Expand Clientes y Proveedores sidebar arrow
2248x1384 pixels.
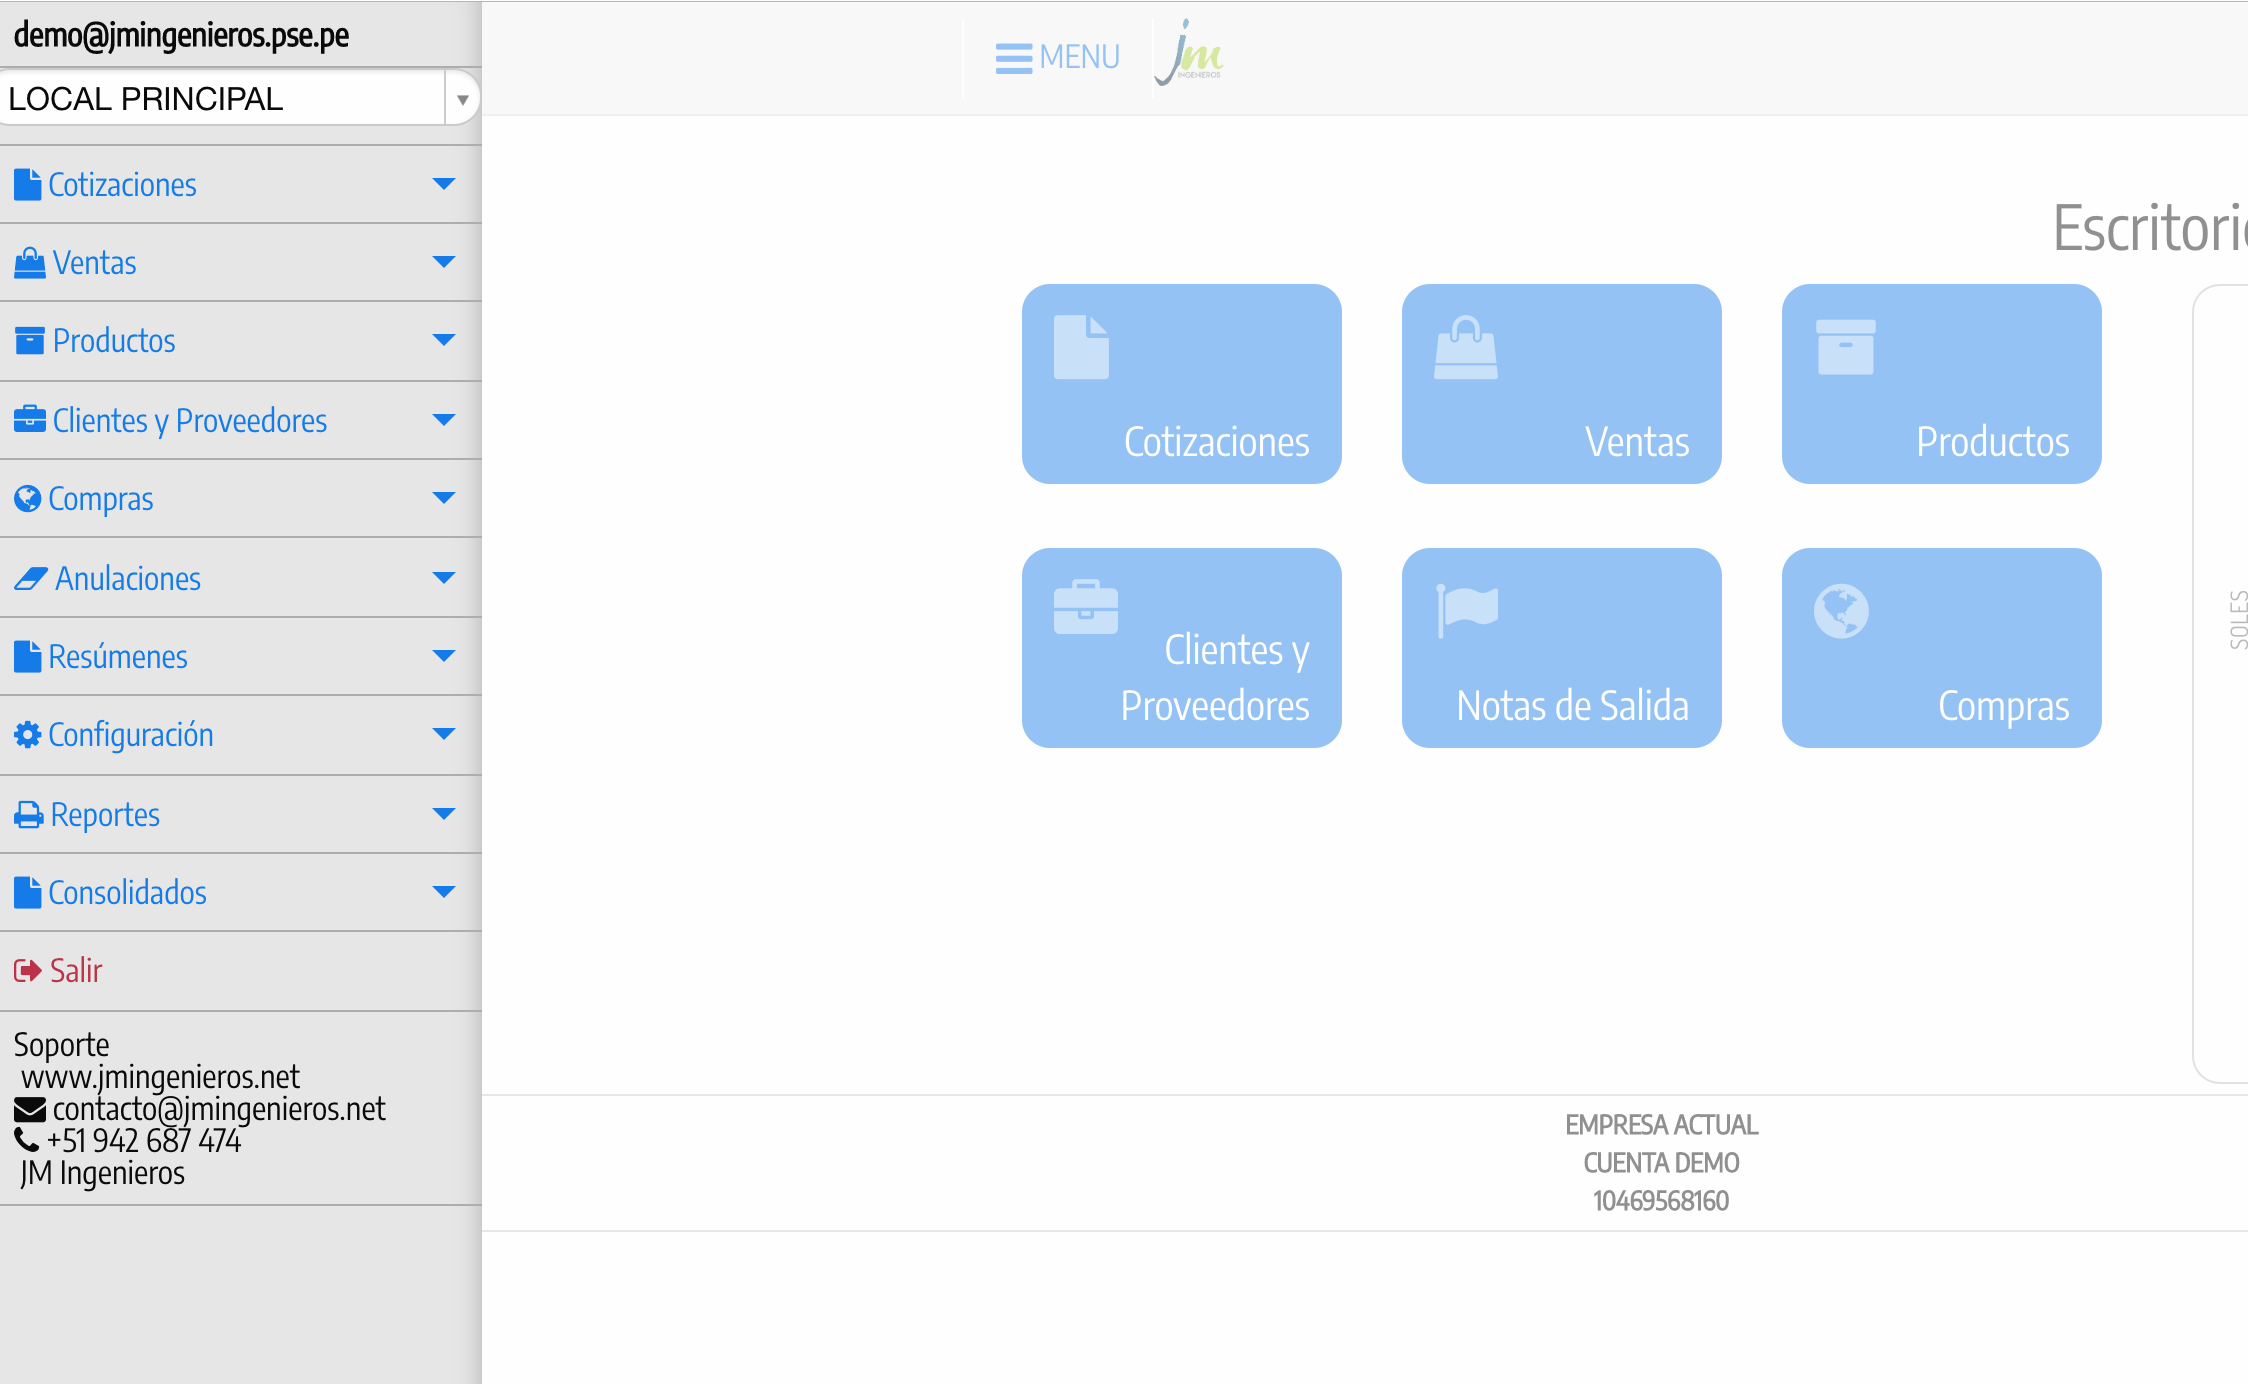(443, 420)
